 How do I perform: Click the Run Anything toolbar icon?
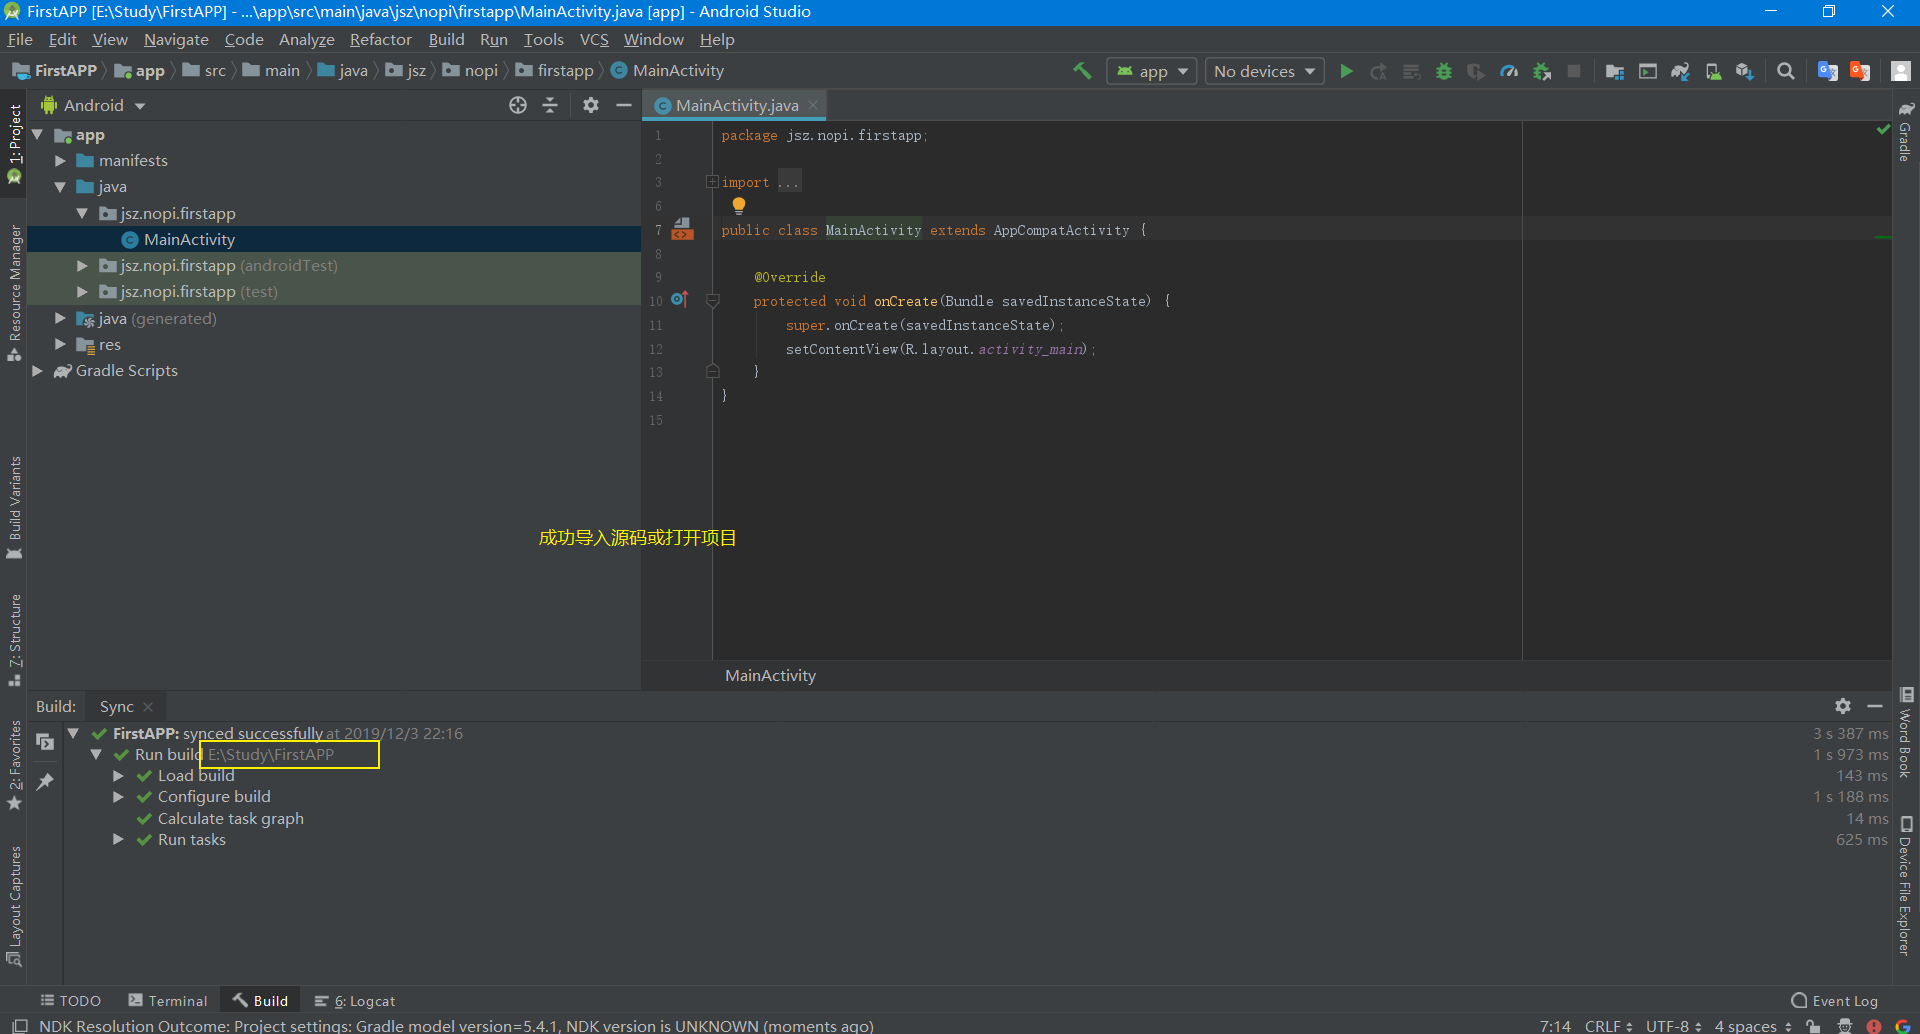(1647, 71)
